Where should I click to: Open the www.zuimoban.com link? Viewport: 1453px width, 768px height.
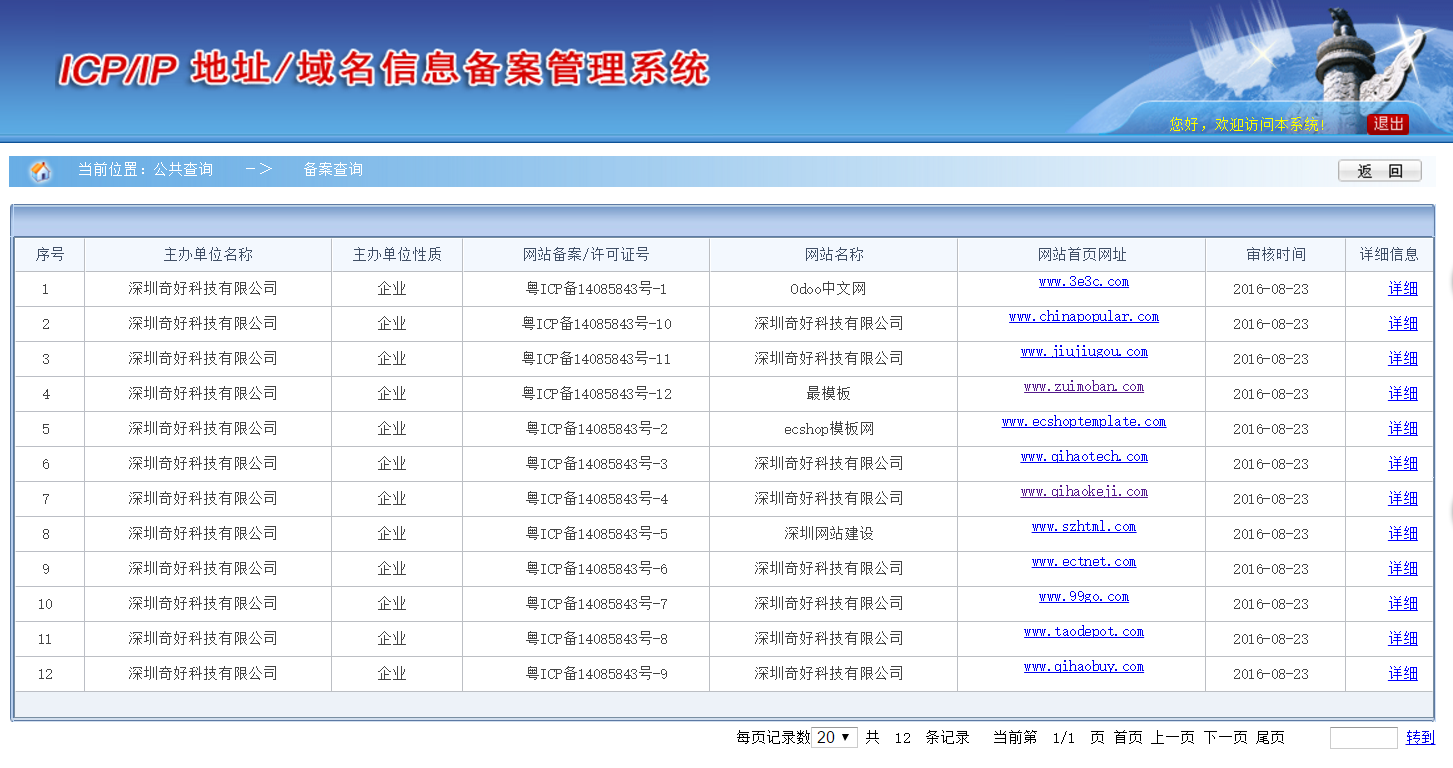click(1084, 387)
